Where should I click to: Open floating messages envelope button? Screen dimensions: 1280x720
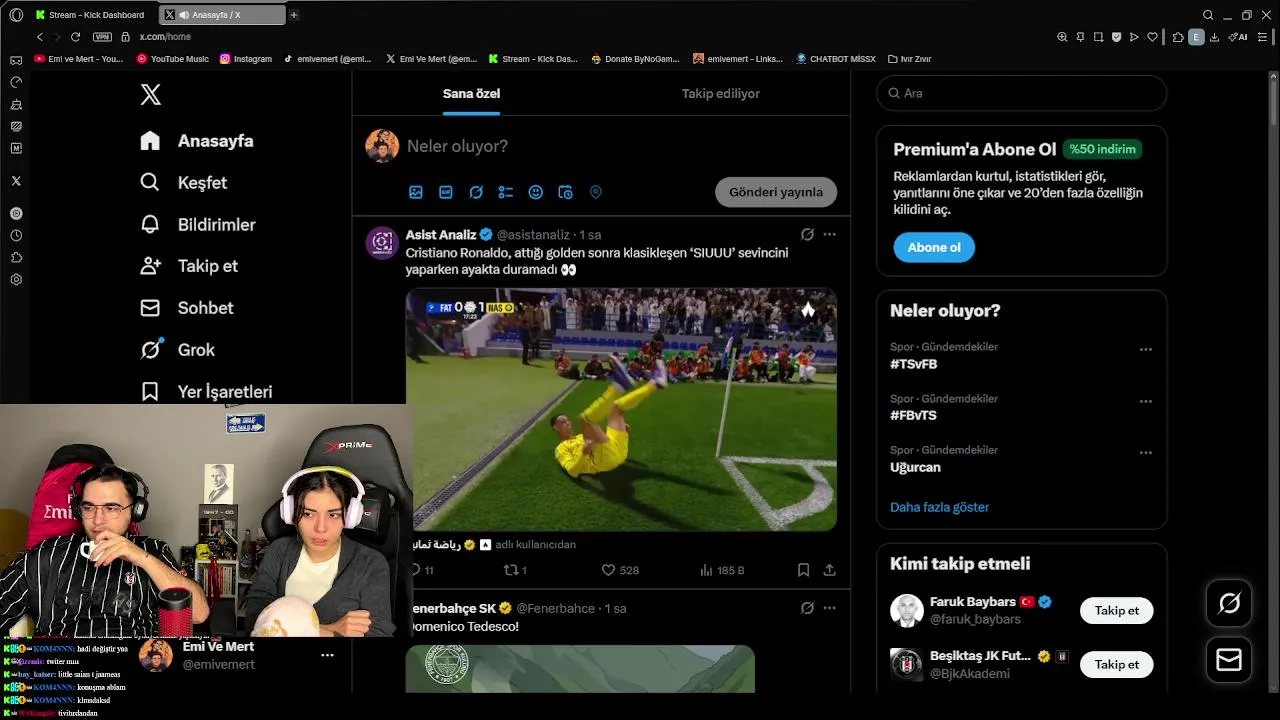point(1229,660)
